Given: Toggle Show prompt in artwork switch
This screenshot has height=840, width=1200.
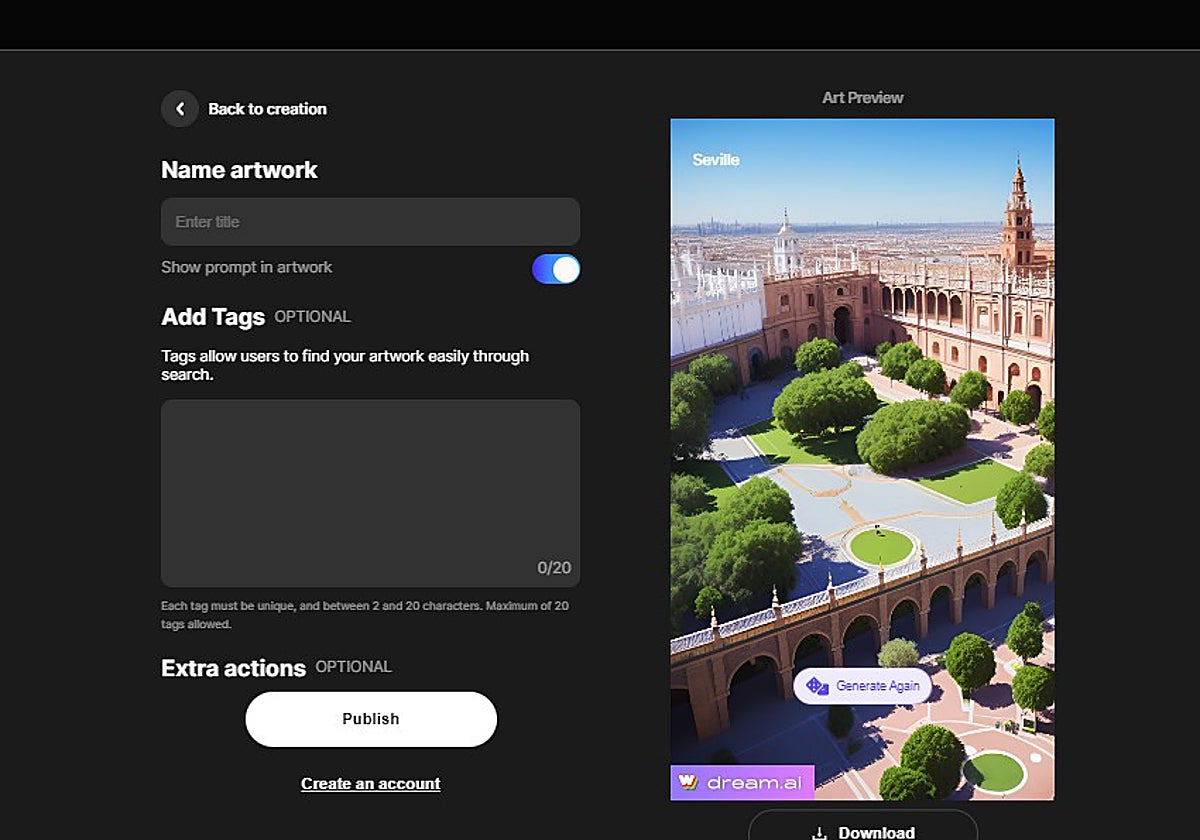Looking at the screenshot, I should 556,269.
